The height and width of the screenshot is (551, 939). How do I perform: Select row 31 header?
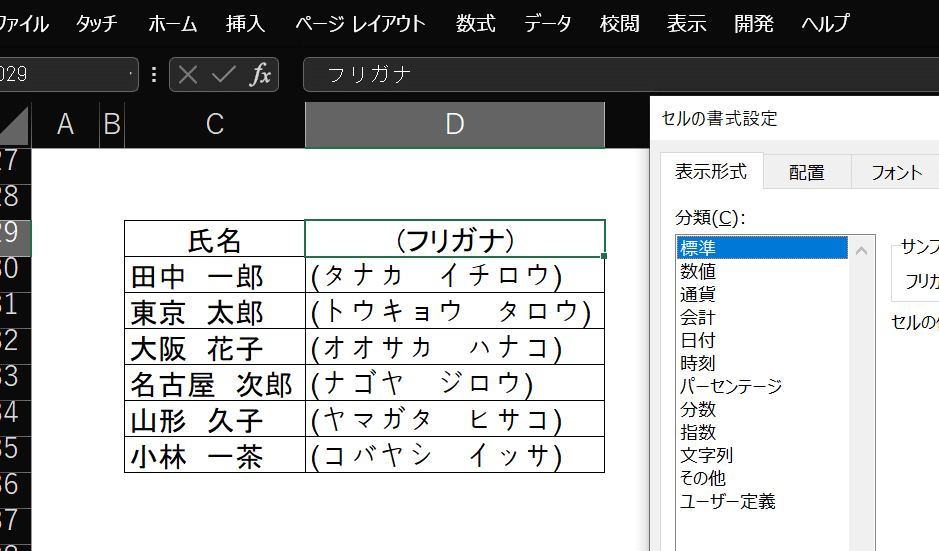tap(15, 310)
